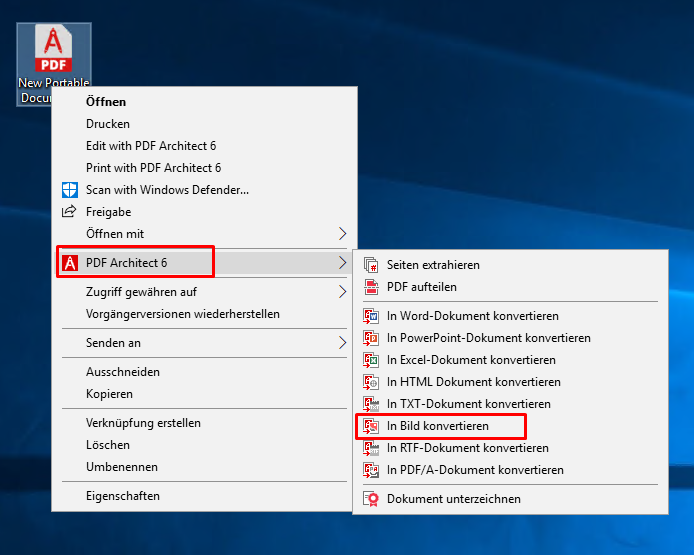Screen dimensions: 694x555
Task: Expand the Öffnen mit submenu arrow
Action: point(343,234)
